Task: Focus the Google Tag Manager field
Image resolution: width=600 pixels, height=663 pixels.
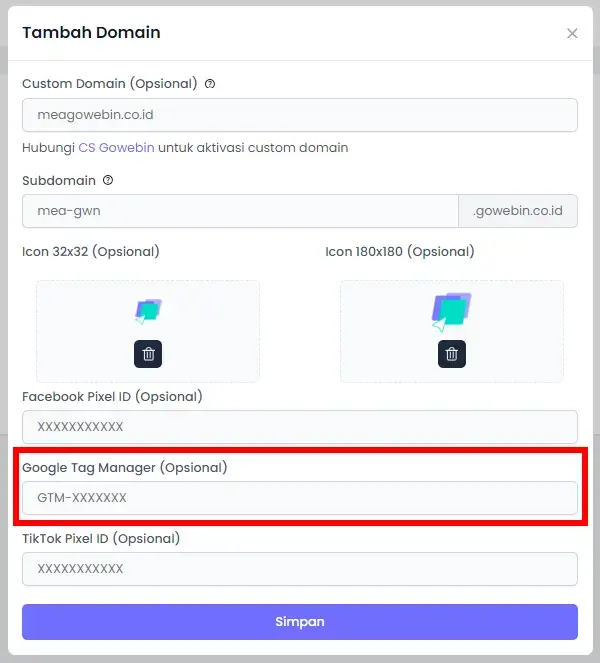Action: (300, 498)
